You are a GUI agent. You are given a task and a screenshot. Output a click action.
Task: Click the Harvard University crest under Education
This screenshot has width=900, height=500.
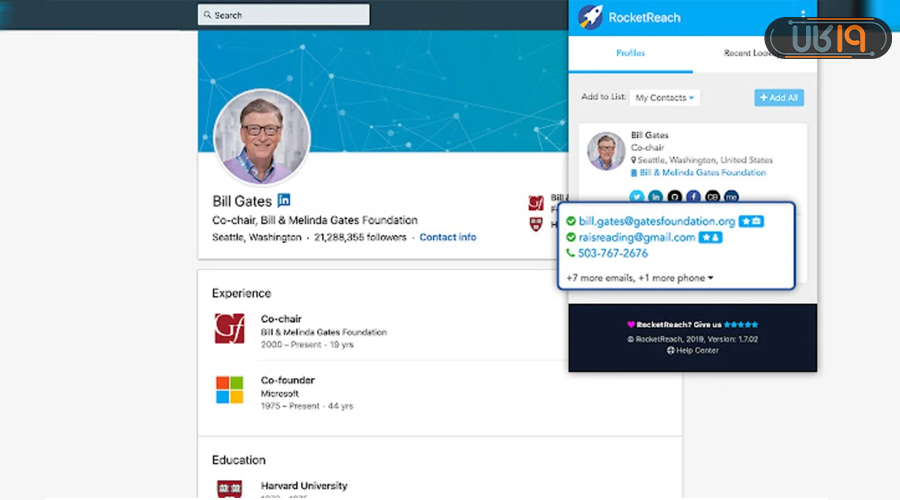point(229,488)
